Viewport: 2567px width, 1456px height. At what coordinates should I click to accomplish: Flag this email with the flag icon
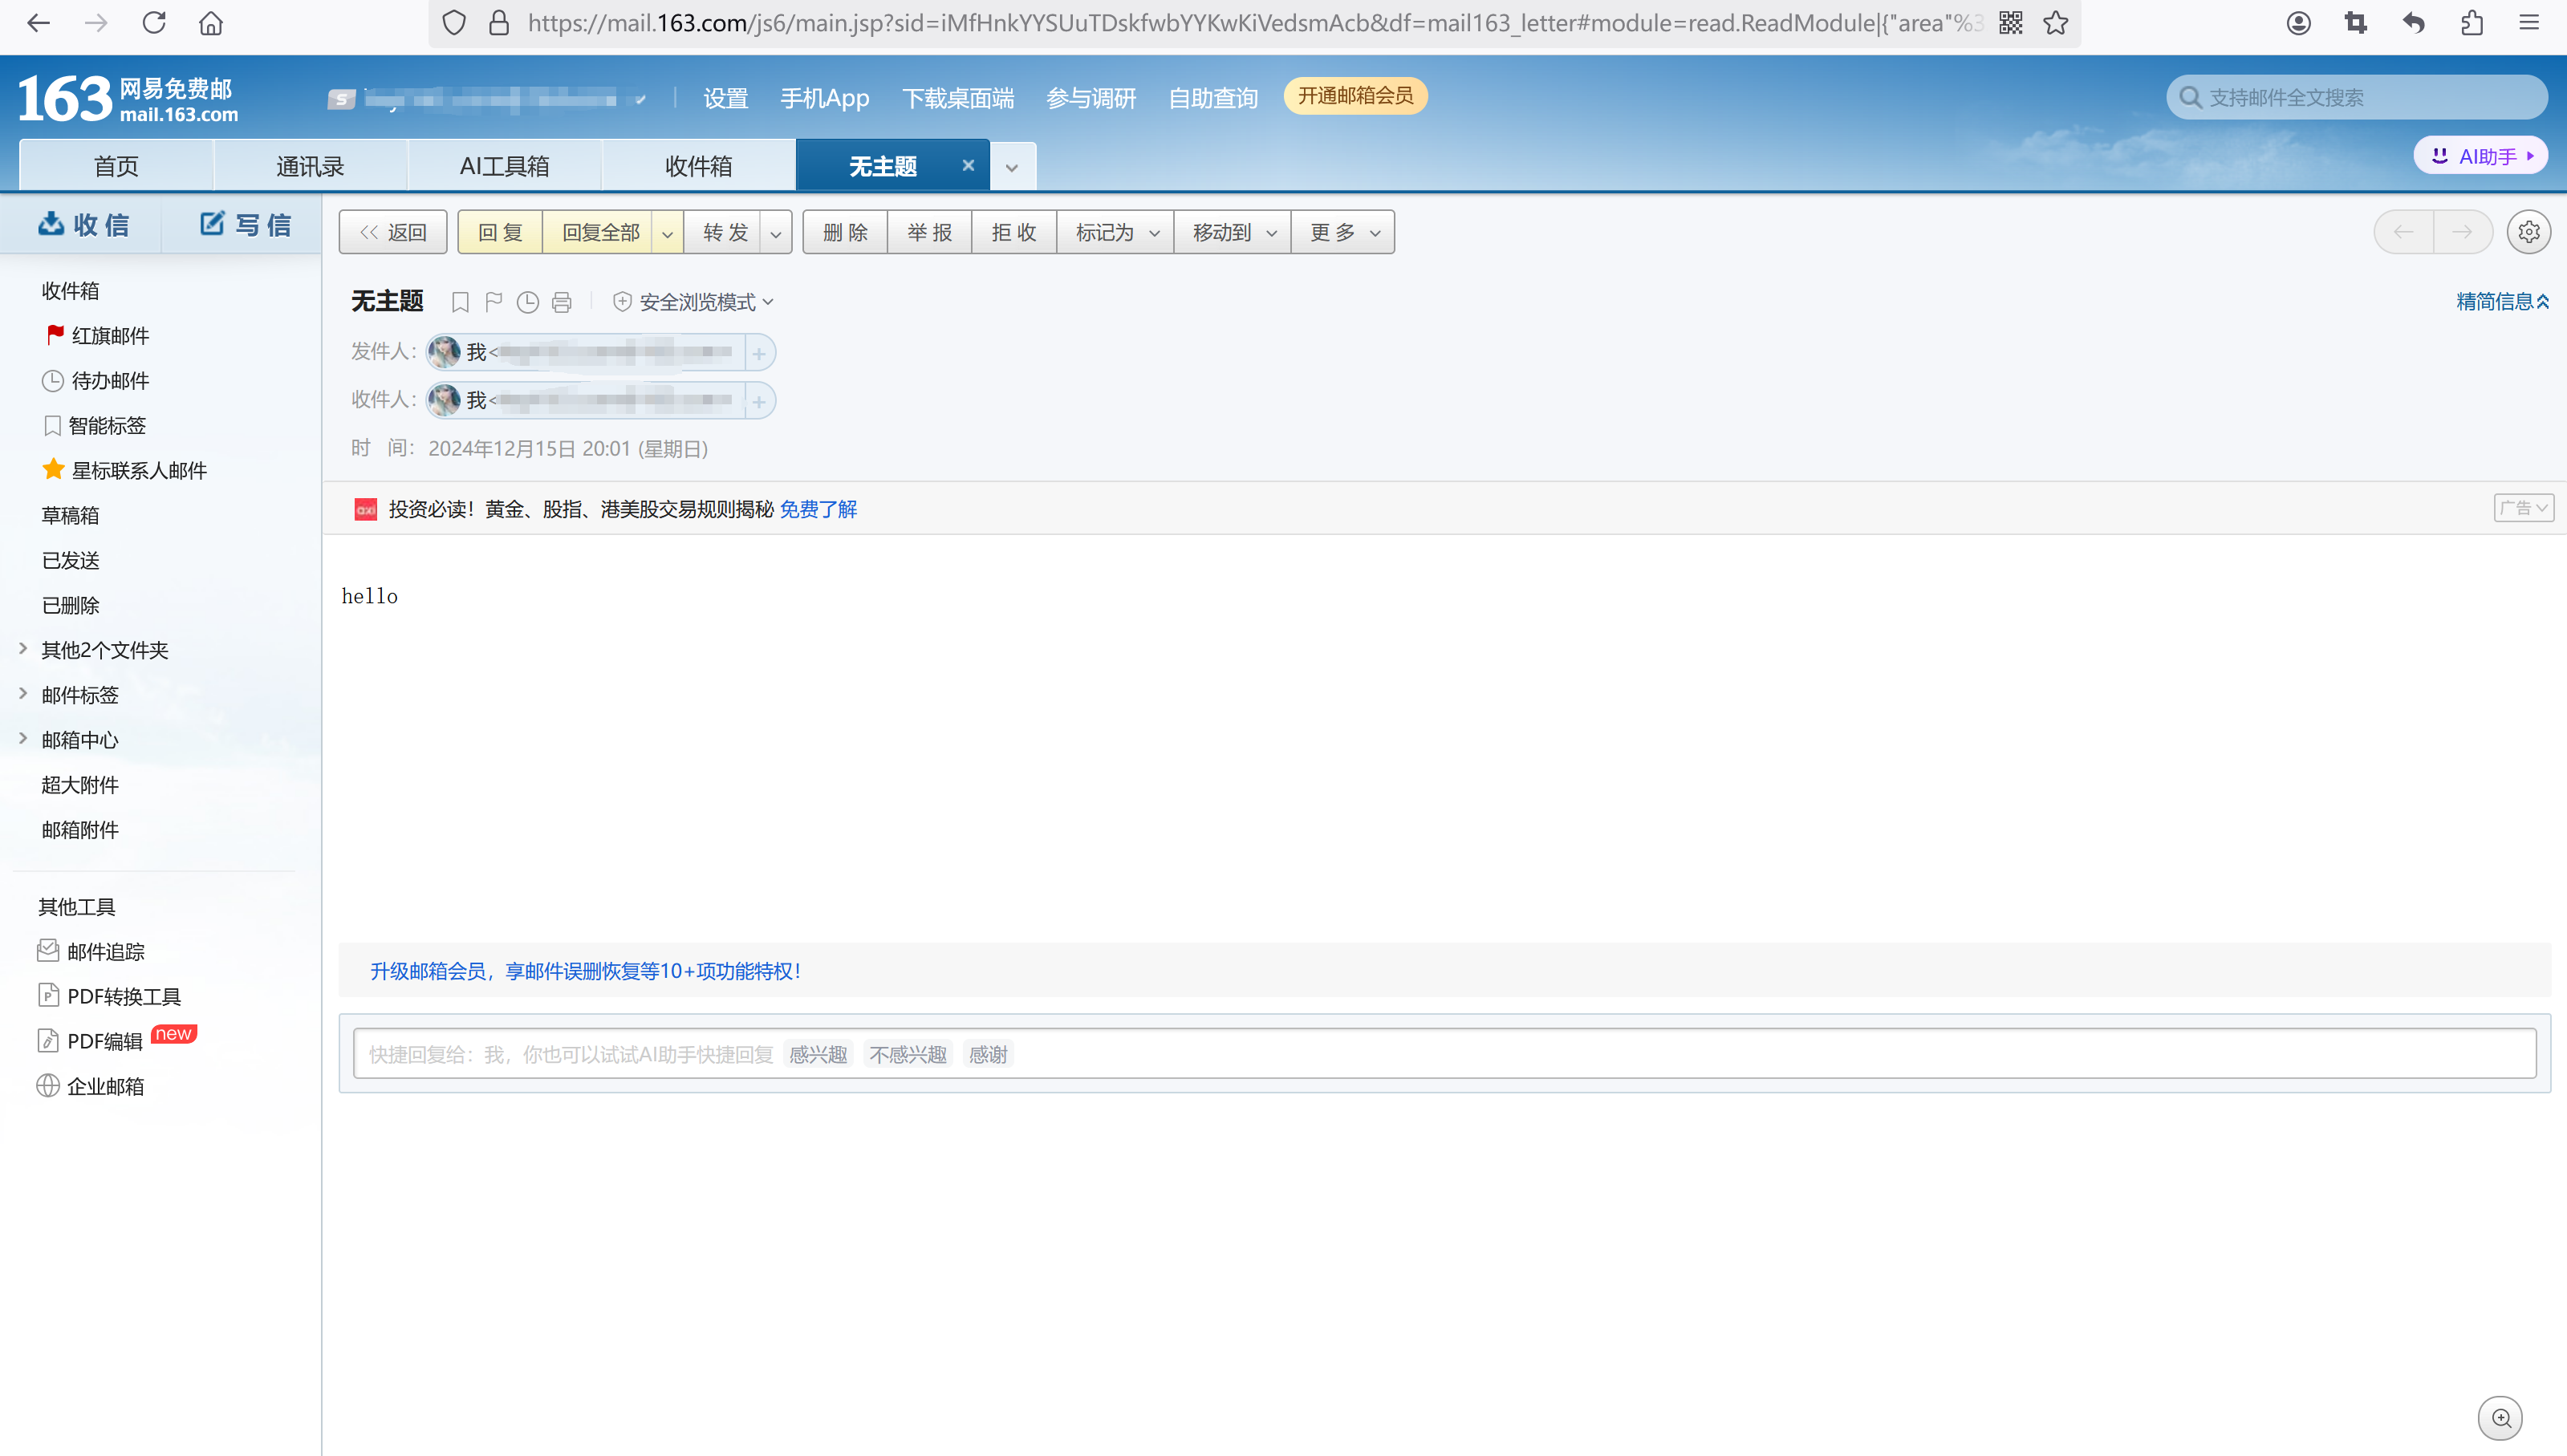493,301
